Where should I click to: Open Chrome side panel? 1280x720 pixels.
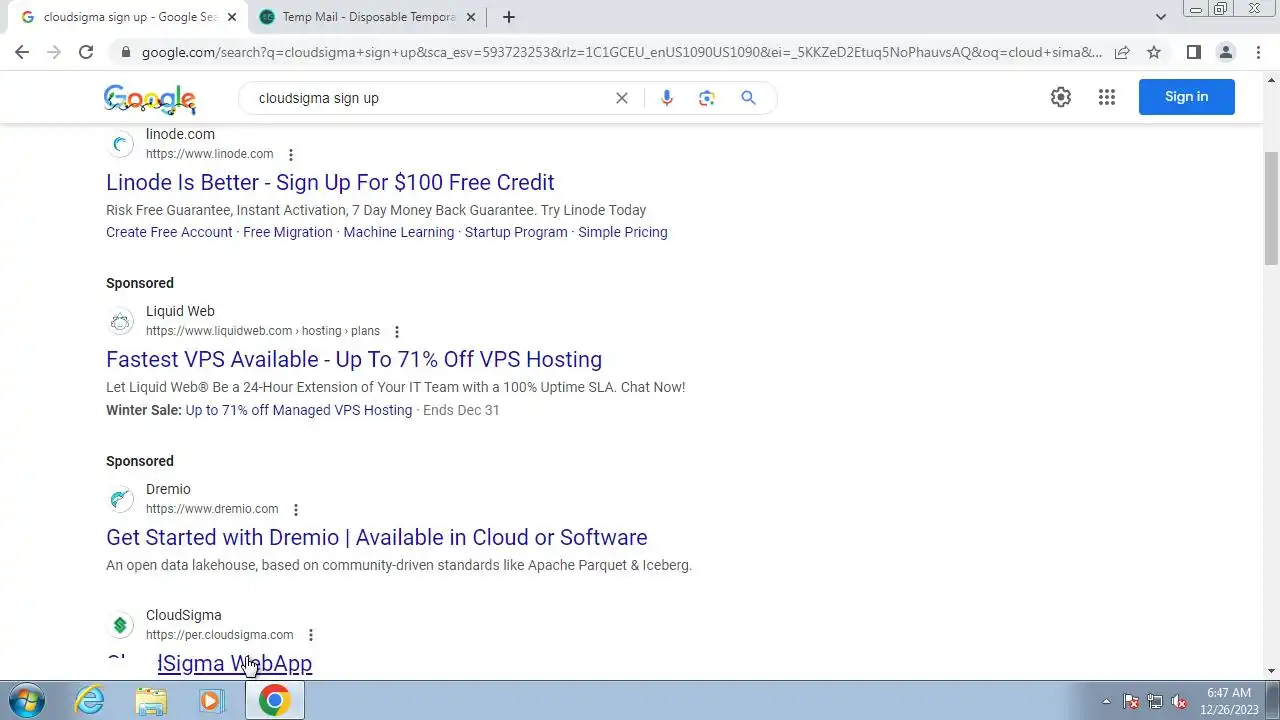point(1193,52)
